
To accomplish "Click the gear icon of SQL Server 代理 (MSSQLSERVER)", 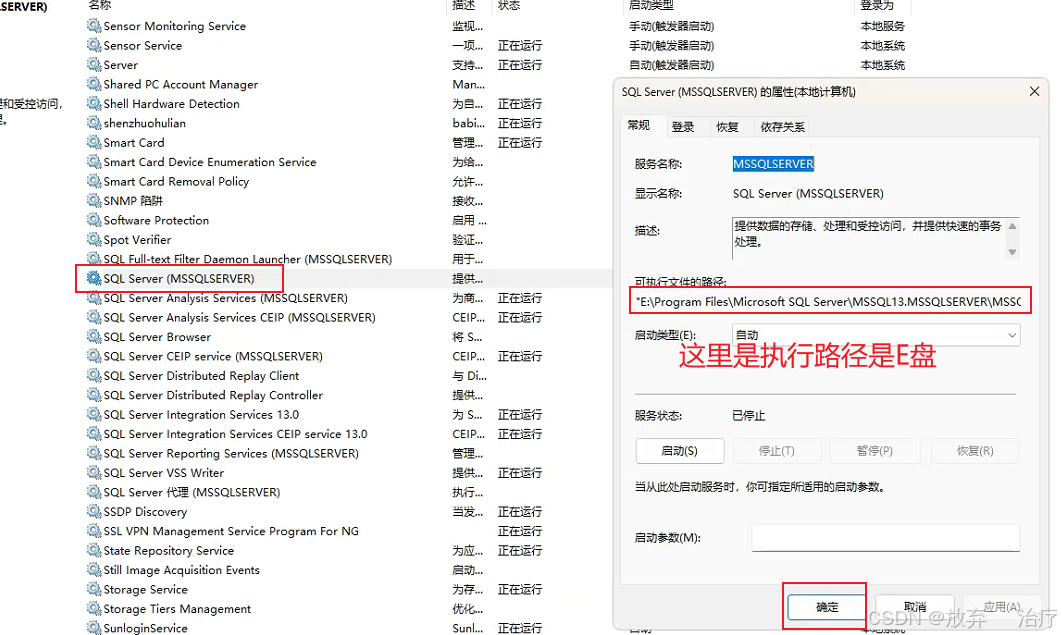I will [93, 492].
